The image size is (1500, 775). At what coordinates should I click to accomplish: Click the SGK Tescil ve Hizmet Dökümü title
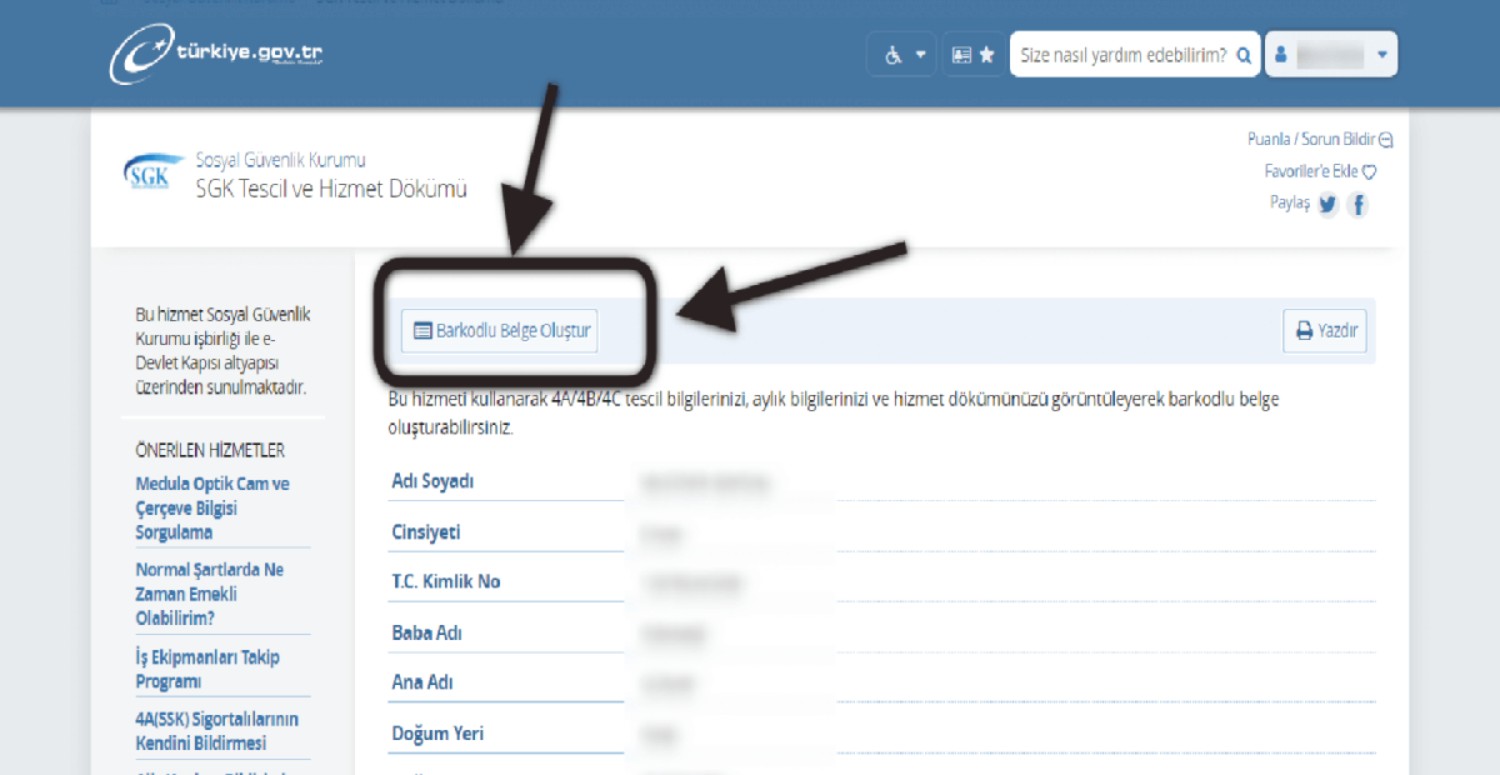click(331, 189)
